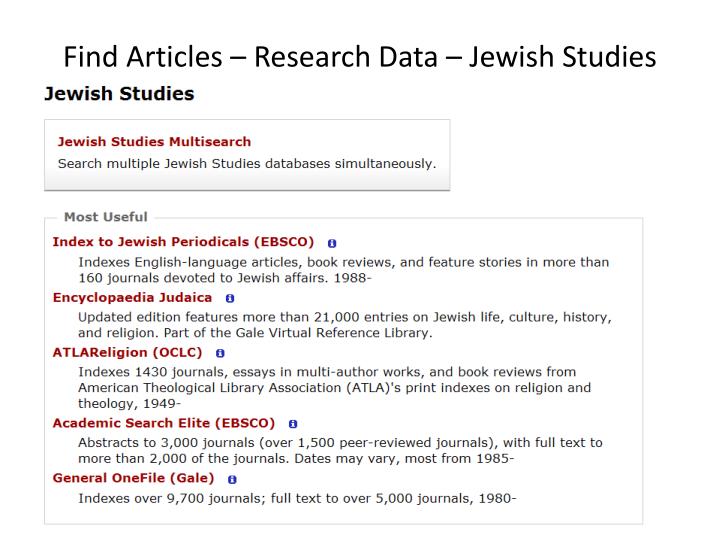
Task: Click the 'Most Useful' section label
Action: [106, 217]
